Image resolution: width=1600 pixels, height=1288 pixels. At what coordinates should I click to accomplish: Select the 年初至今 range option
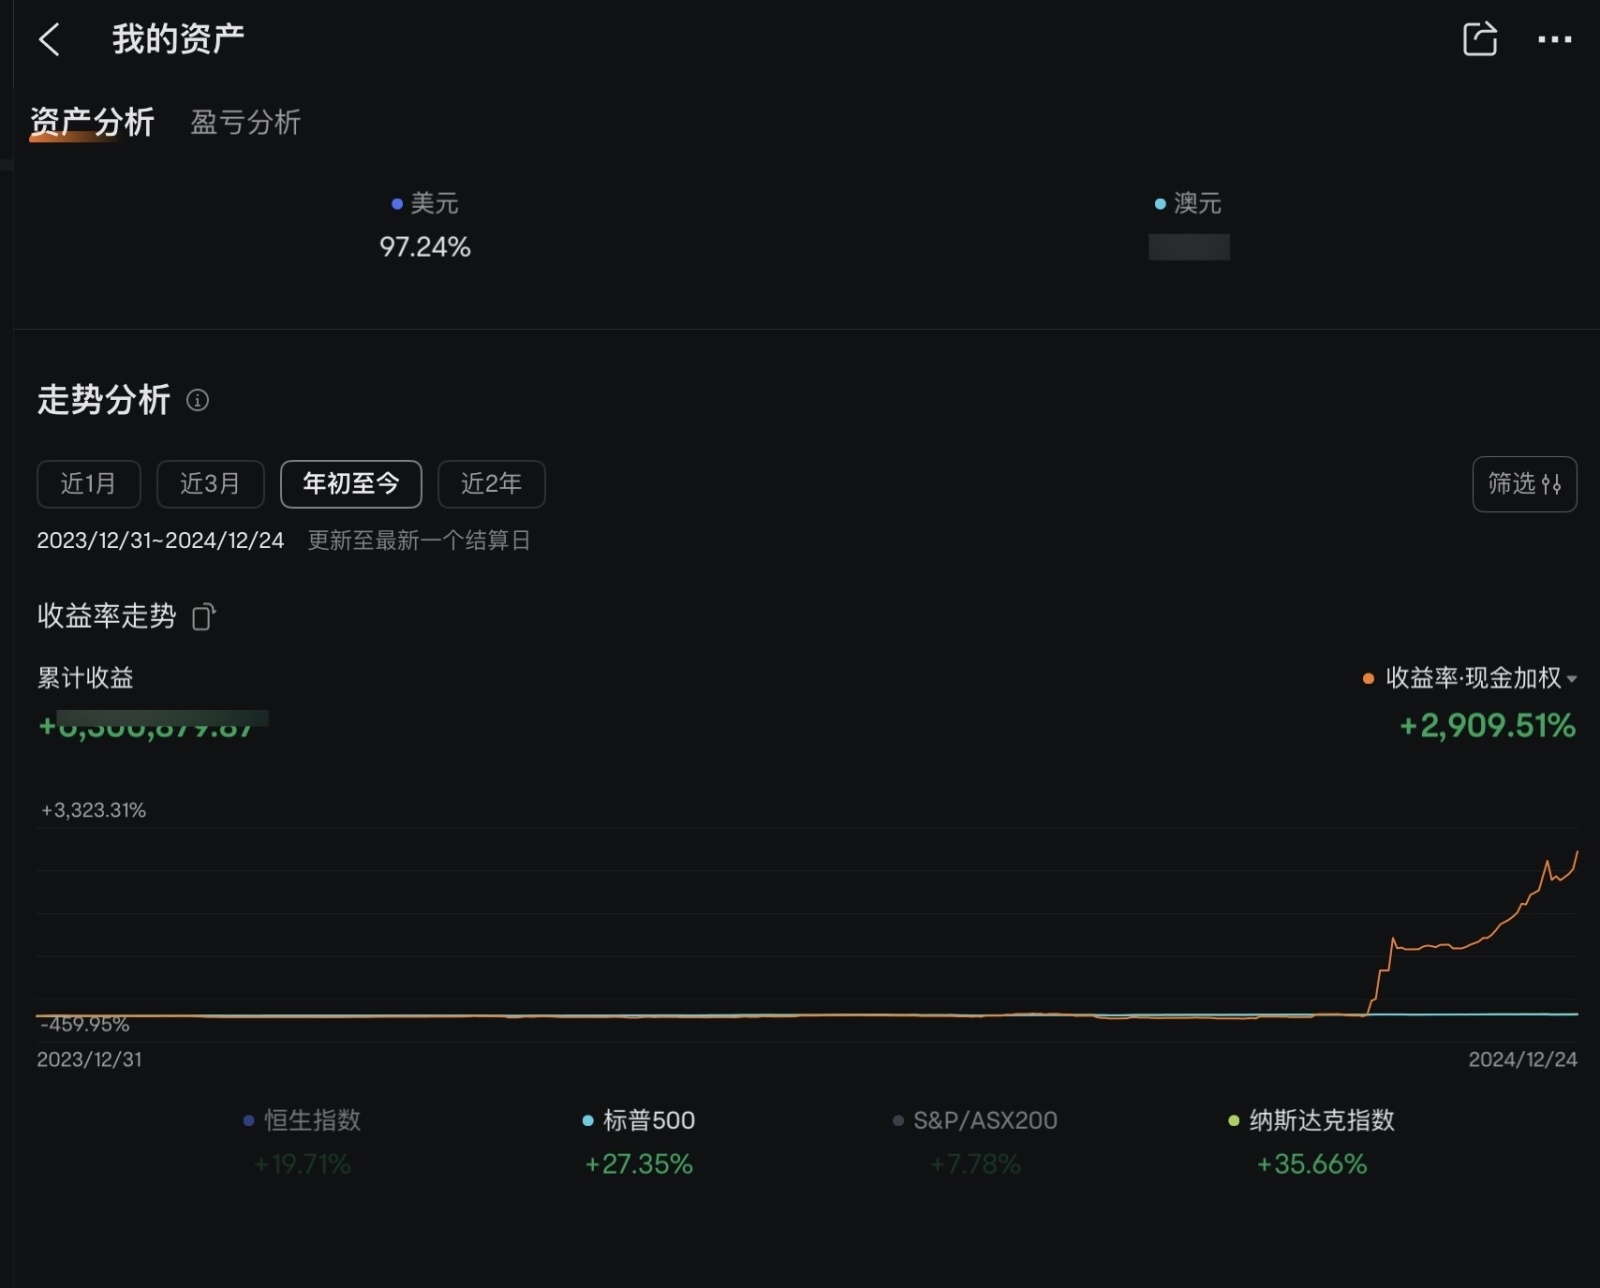coord(351,484)
